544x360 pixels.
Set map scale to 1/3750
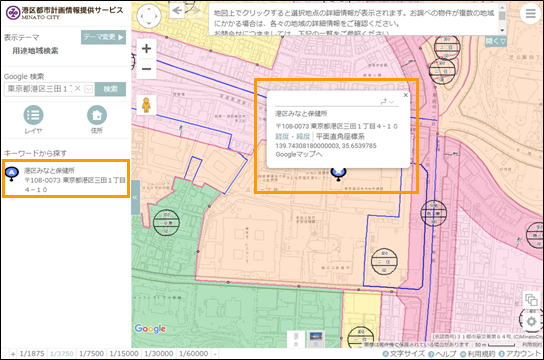point(62,354)
